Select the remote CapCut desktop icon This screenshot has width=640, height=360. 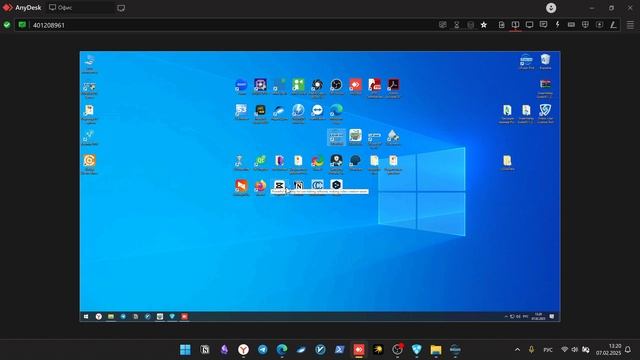click(x=279, y=187)
